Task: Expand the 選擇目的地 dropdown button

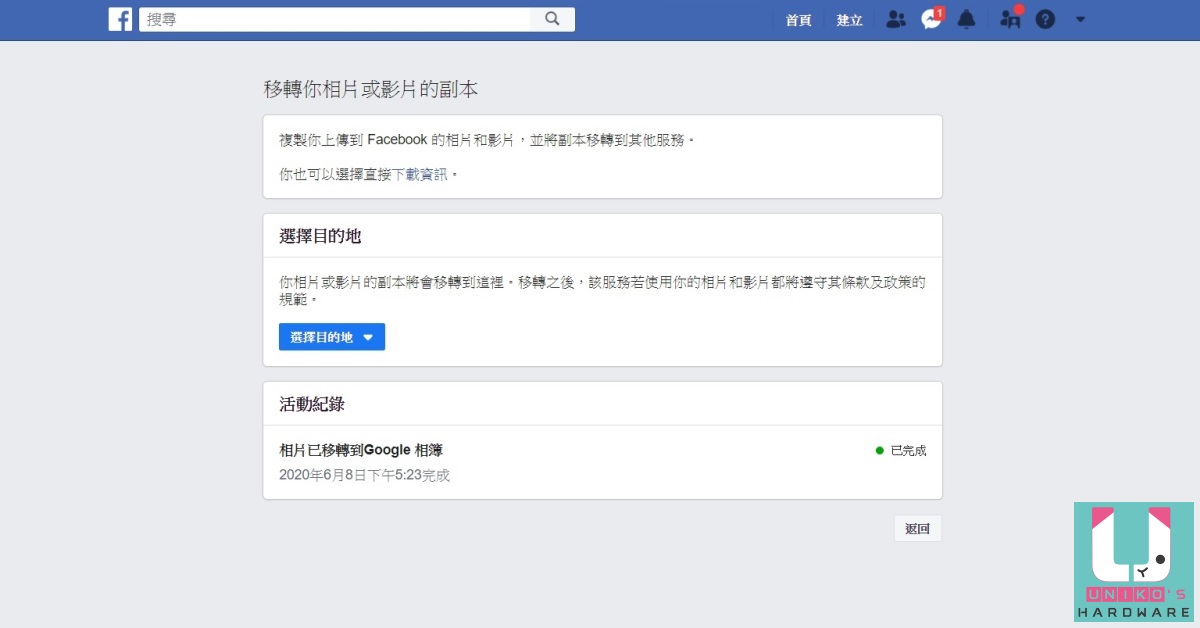Action: point(332,337)
